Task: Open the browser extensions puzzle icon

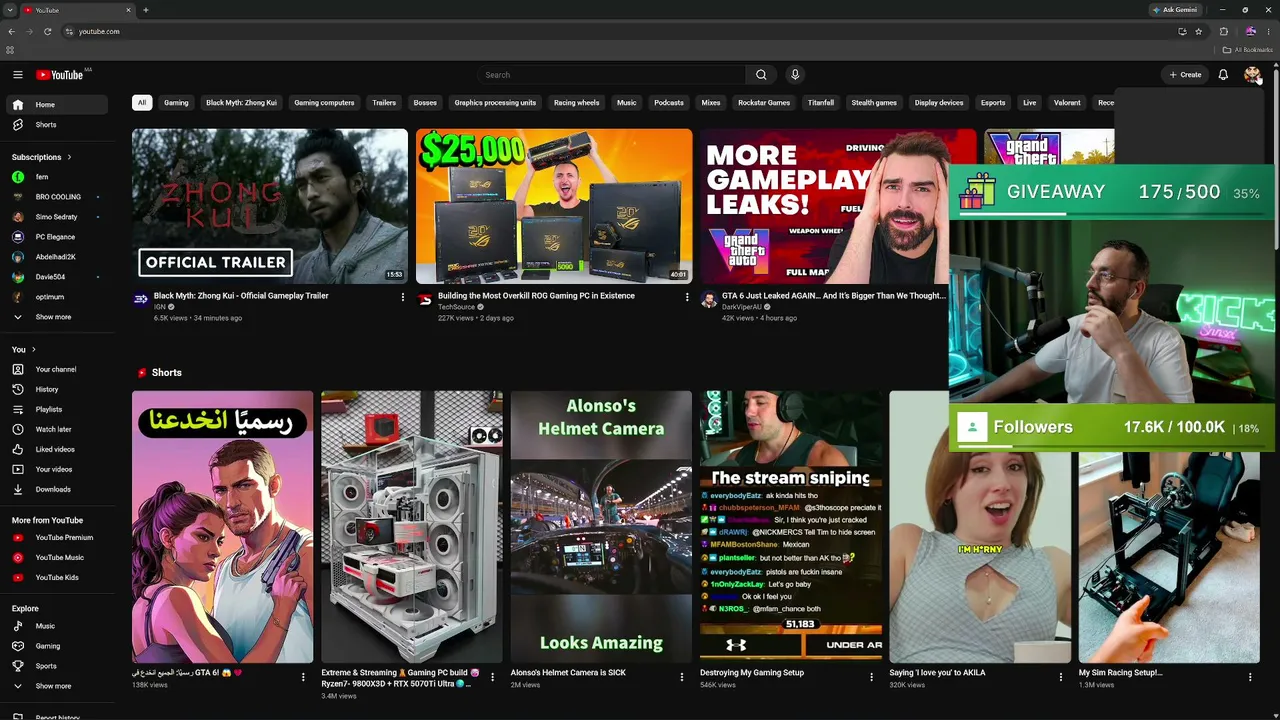Action: coord(1224,32)
